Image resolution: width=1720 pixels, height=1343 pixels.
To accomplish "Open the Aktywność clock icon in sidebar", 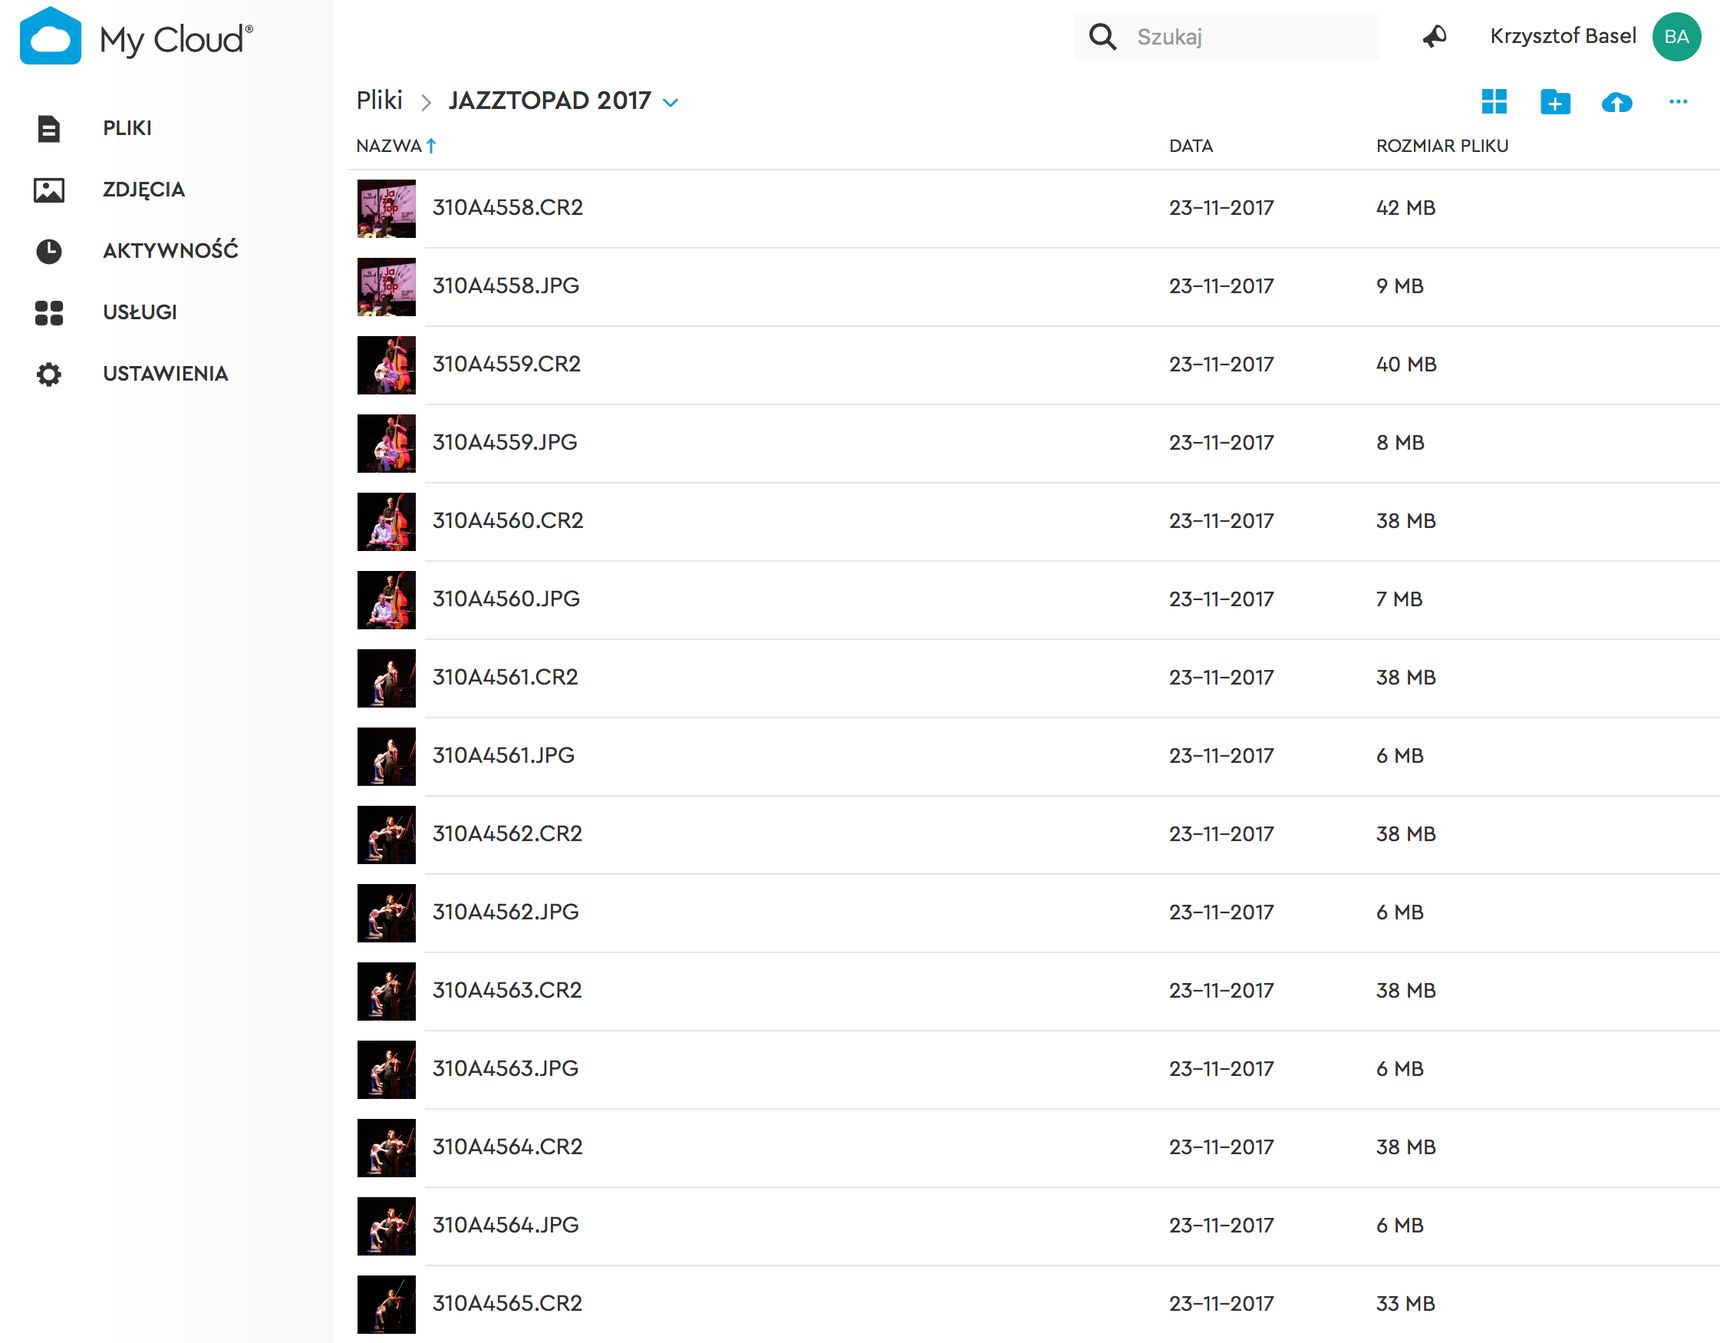I will (x=49, y=251).
